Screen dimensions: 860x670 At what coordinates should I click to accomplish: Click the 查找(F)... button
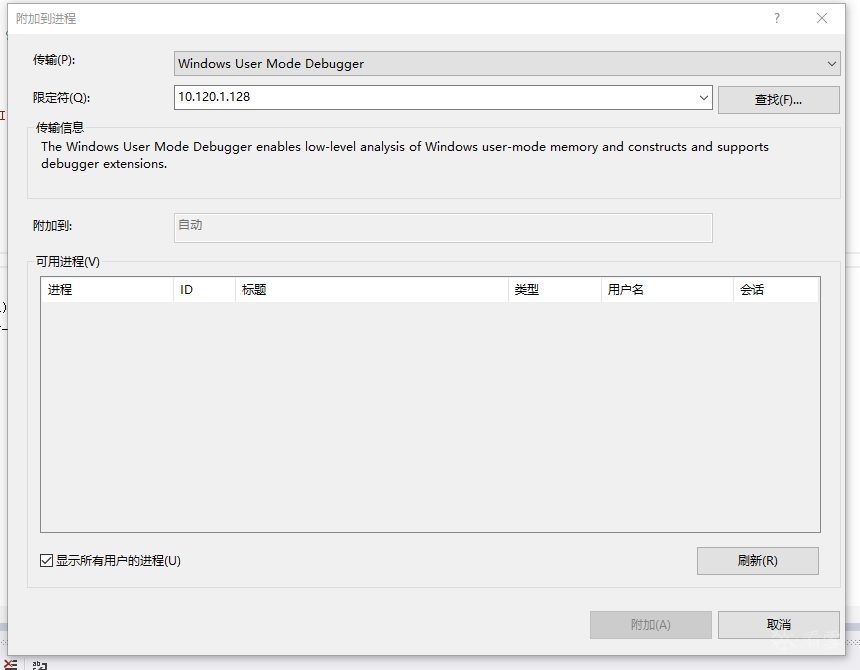tap(778, 100)
